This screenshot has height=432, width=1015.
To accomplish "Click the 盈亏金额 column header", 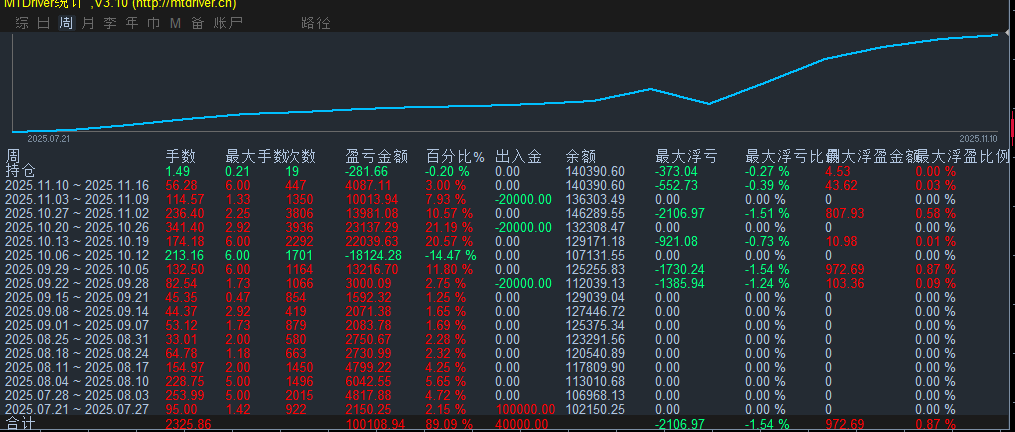I will (377, 156).
